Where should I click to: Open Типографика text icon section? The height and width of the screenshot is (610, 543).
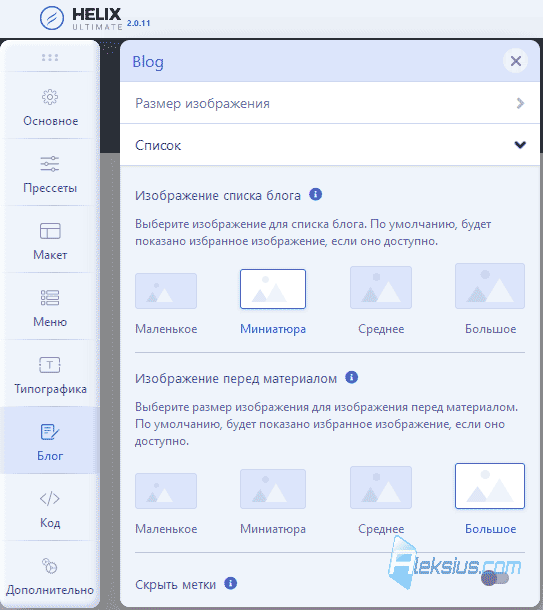50,365
